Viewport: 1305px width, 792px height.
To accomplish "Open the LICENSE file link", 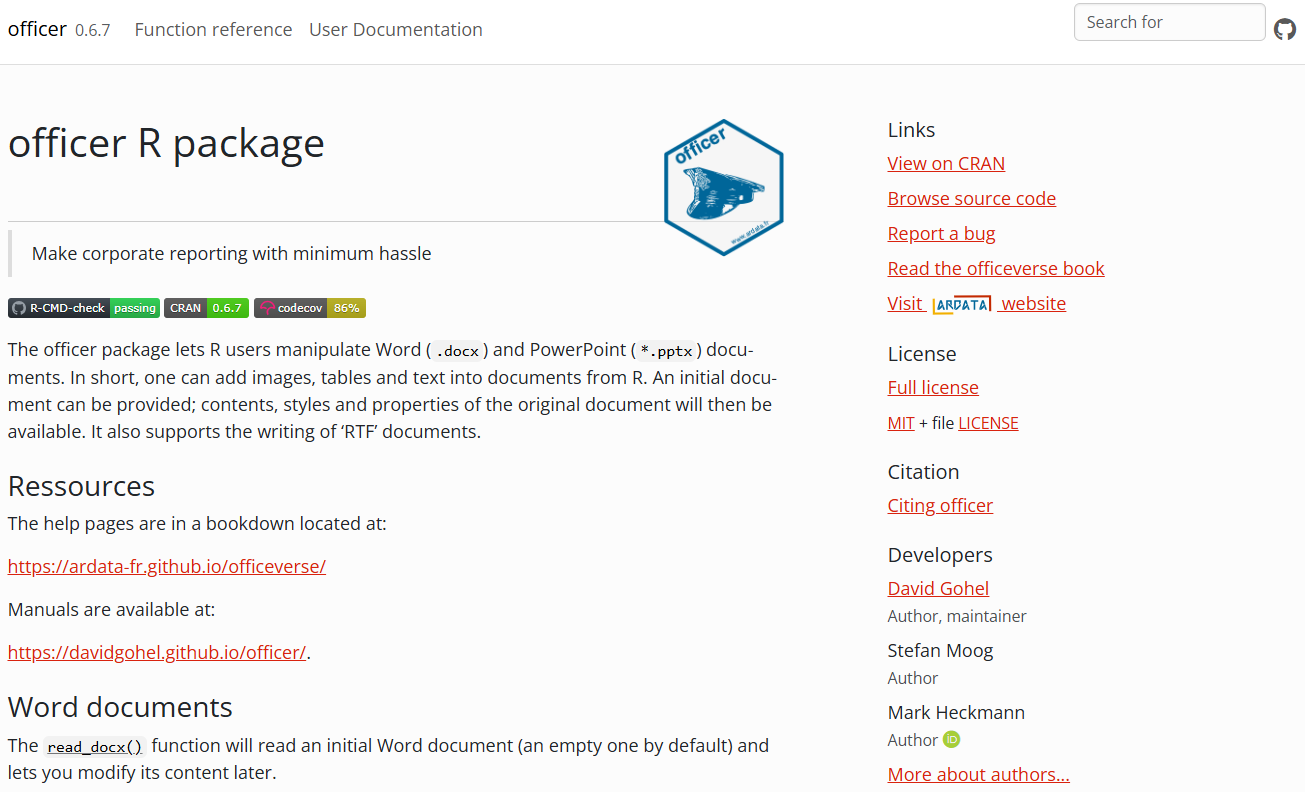I will [988, 423].
